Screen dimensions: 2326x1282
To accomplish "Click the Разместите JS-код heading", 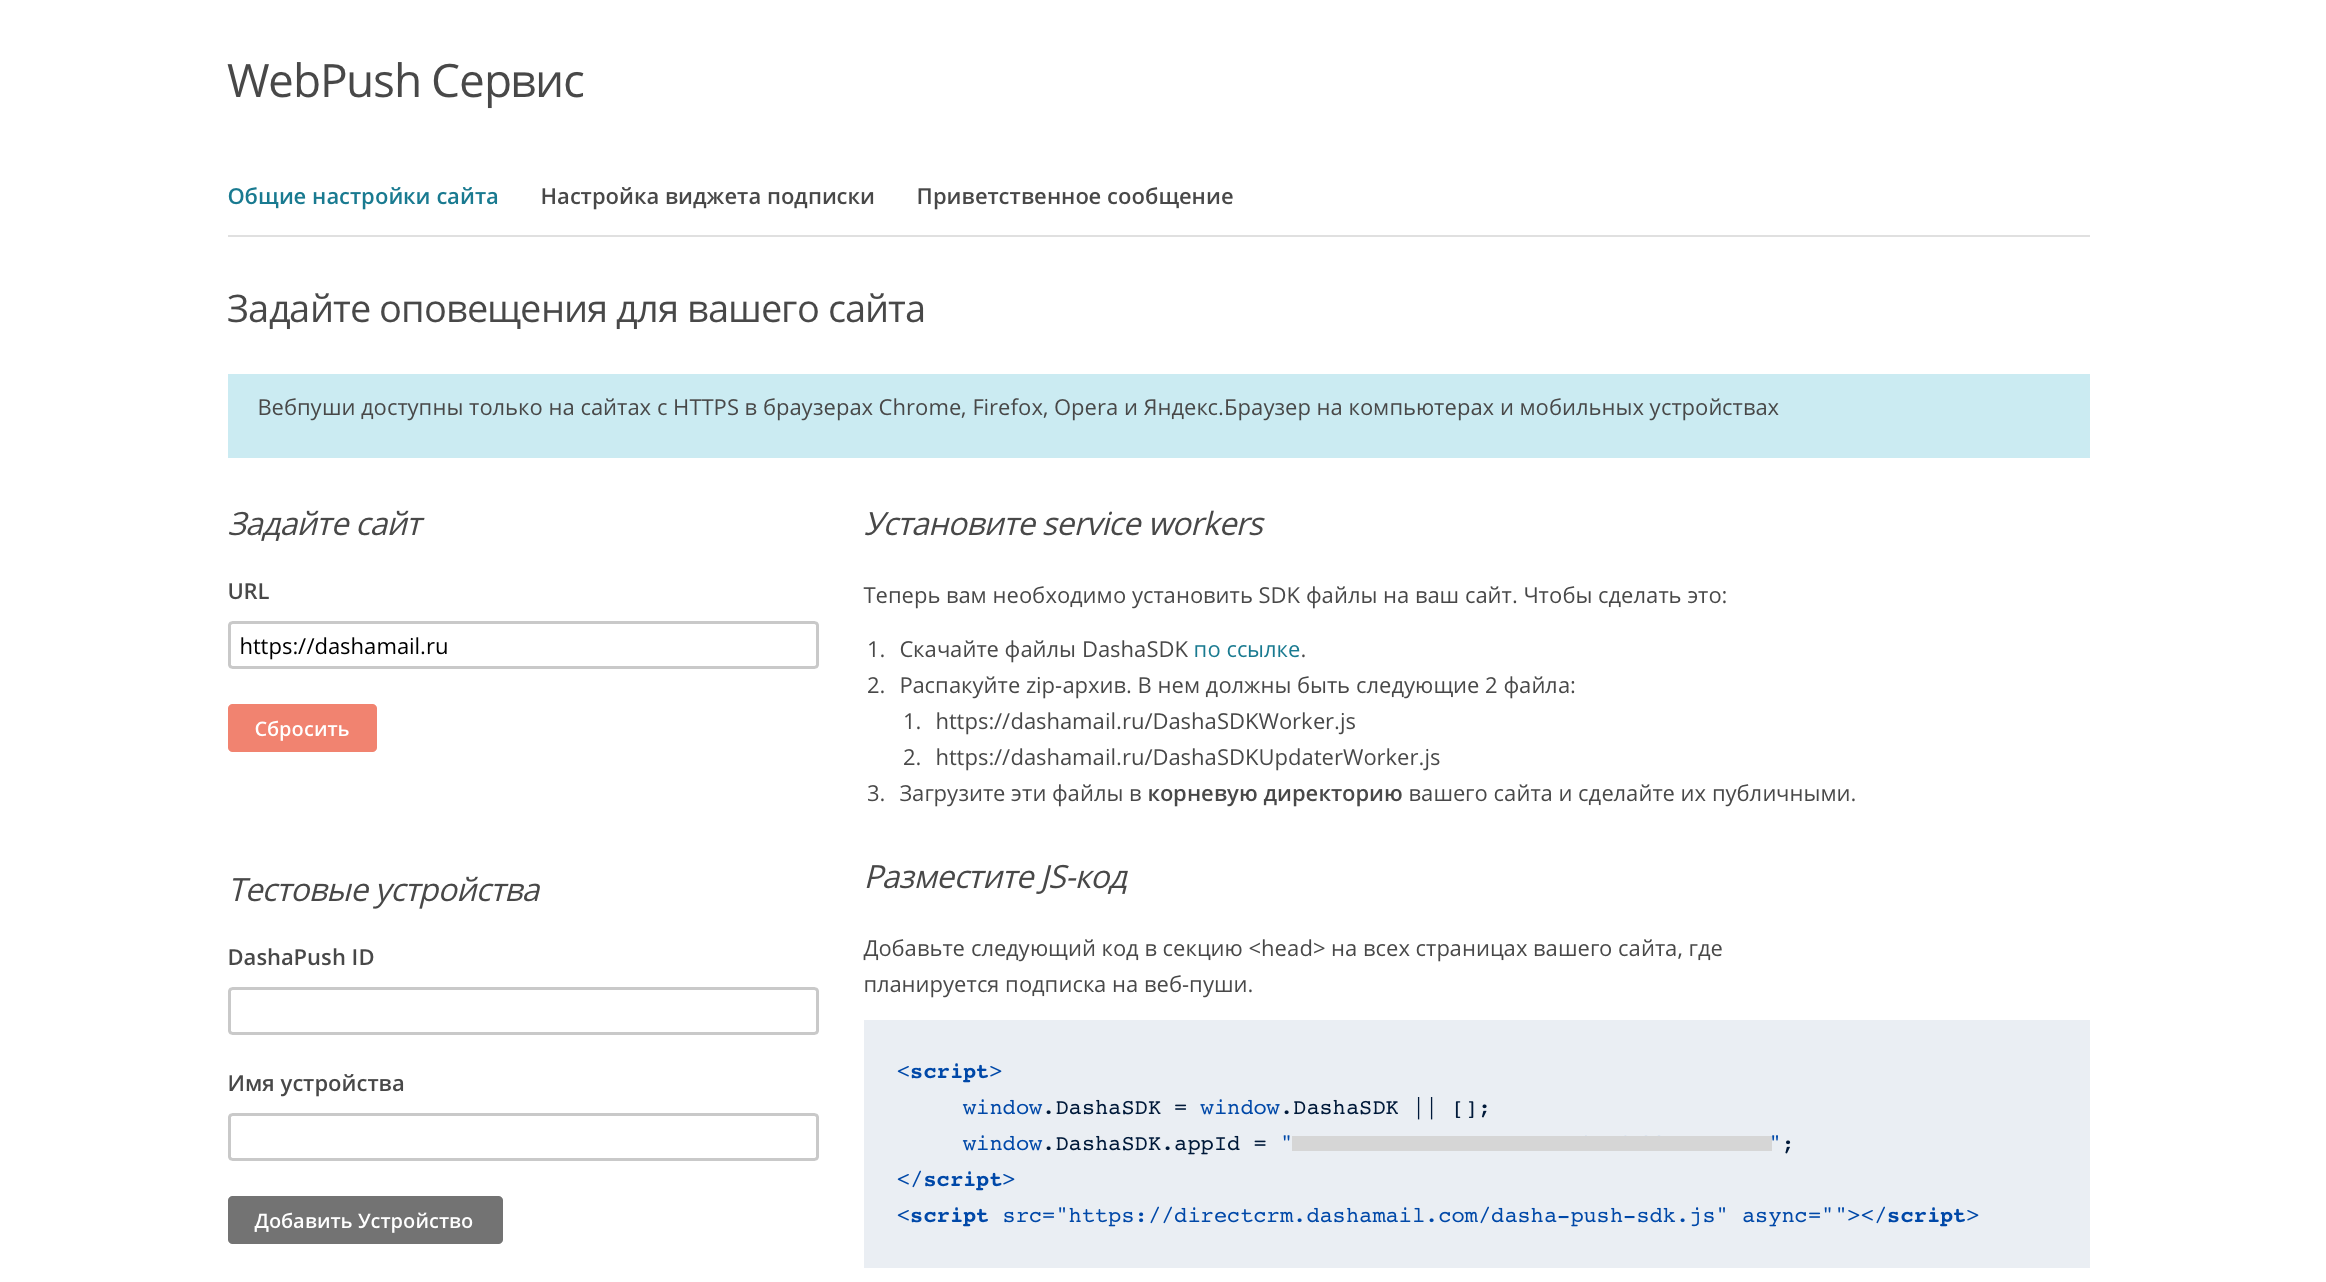I will 995,877.
